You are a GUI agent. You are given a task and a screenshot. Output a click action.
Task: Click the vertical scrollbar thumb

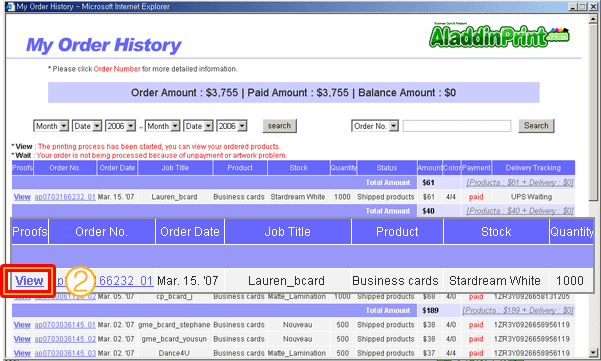coord(593,112)
